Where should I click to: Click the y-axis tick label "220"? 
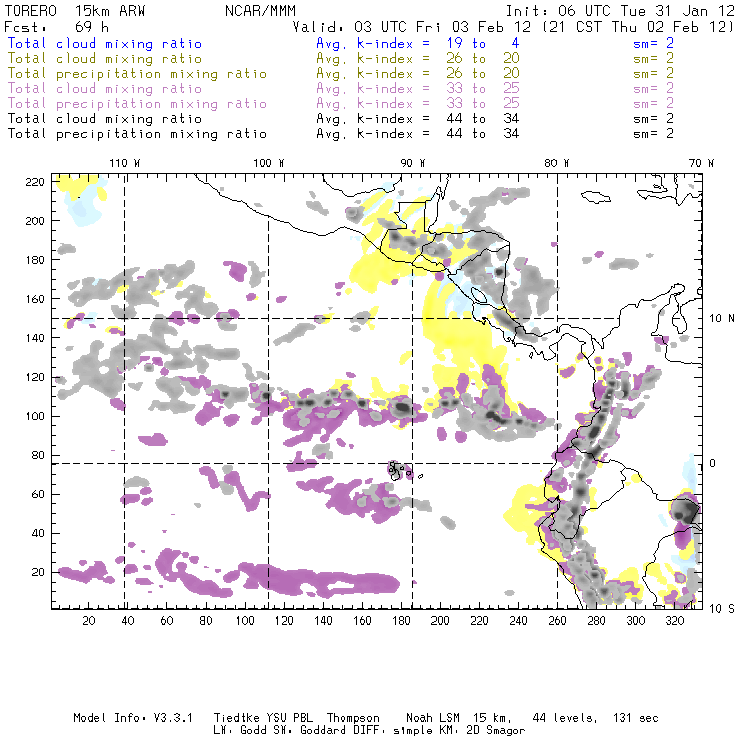point(35,182)
